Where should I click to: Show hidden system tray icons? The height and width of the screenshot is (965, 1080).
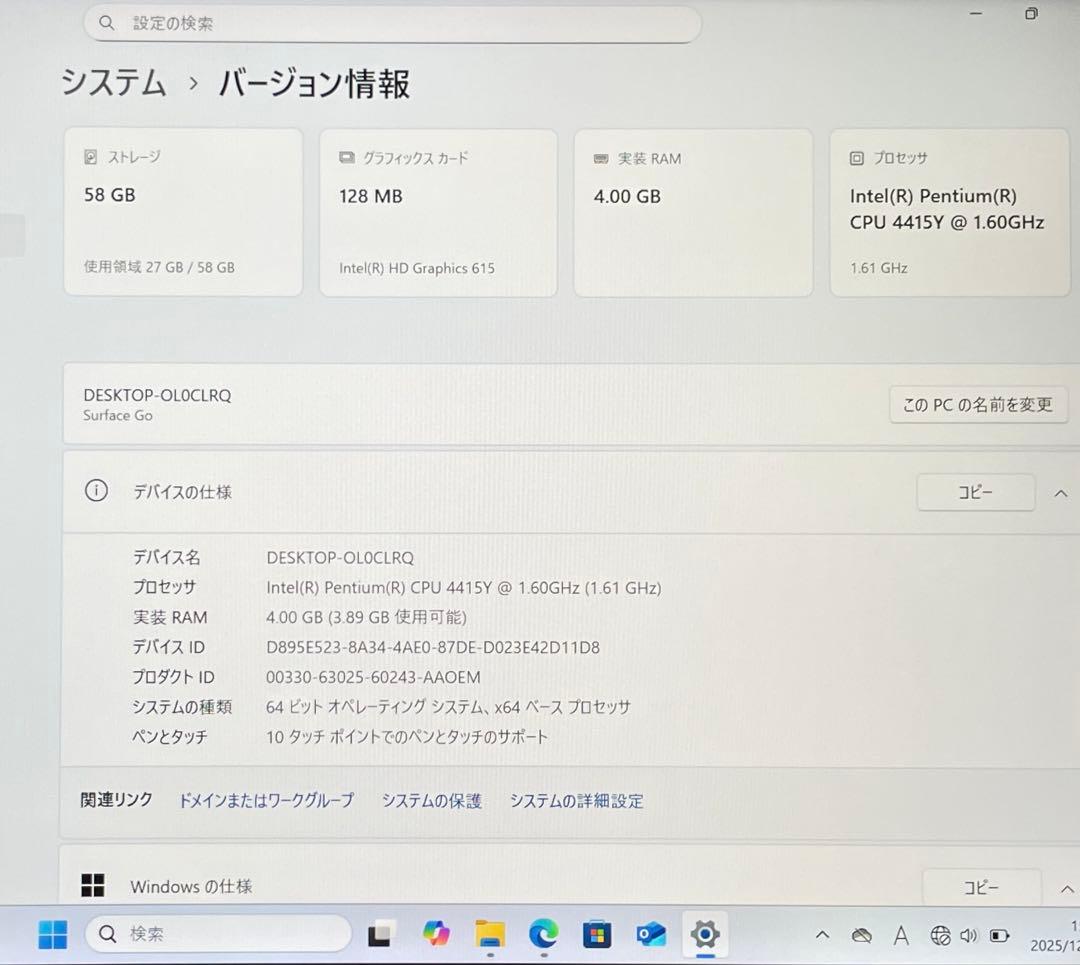[822, 935]
